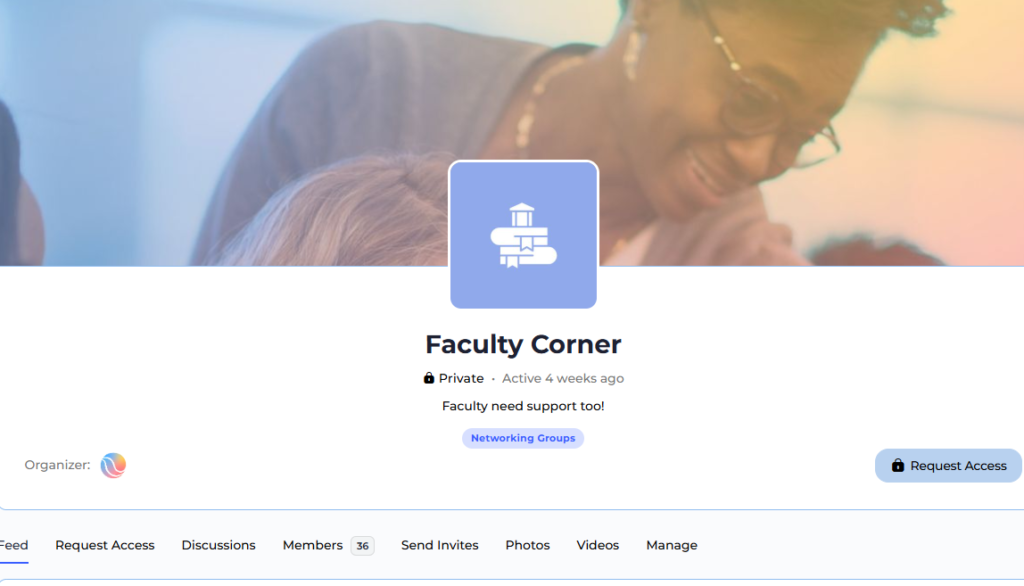The width and height of the screenshot is (1024, 586).
Task: Switch to the Discussions tab
Action: pyautogui.click(x=218, y=545)
